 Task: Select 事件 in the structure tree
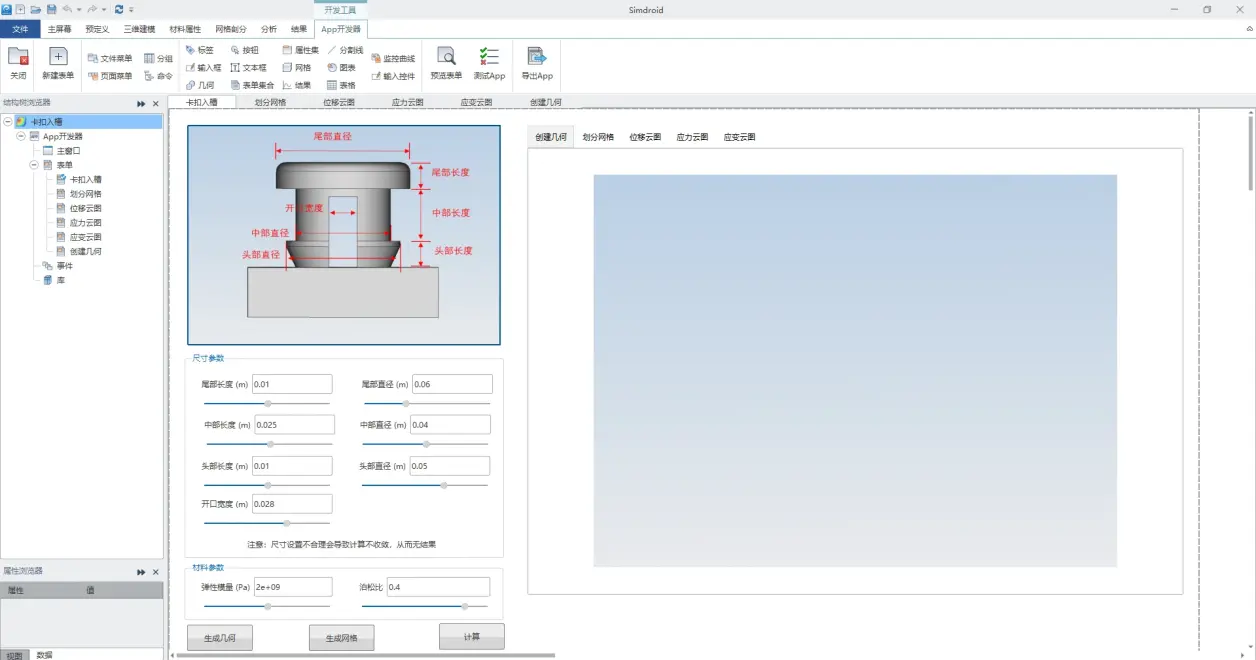(x=64, y=266)
